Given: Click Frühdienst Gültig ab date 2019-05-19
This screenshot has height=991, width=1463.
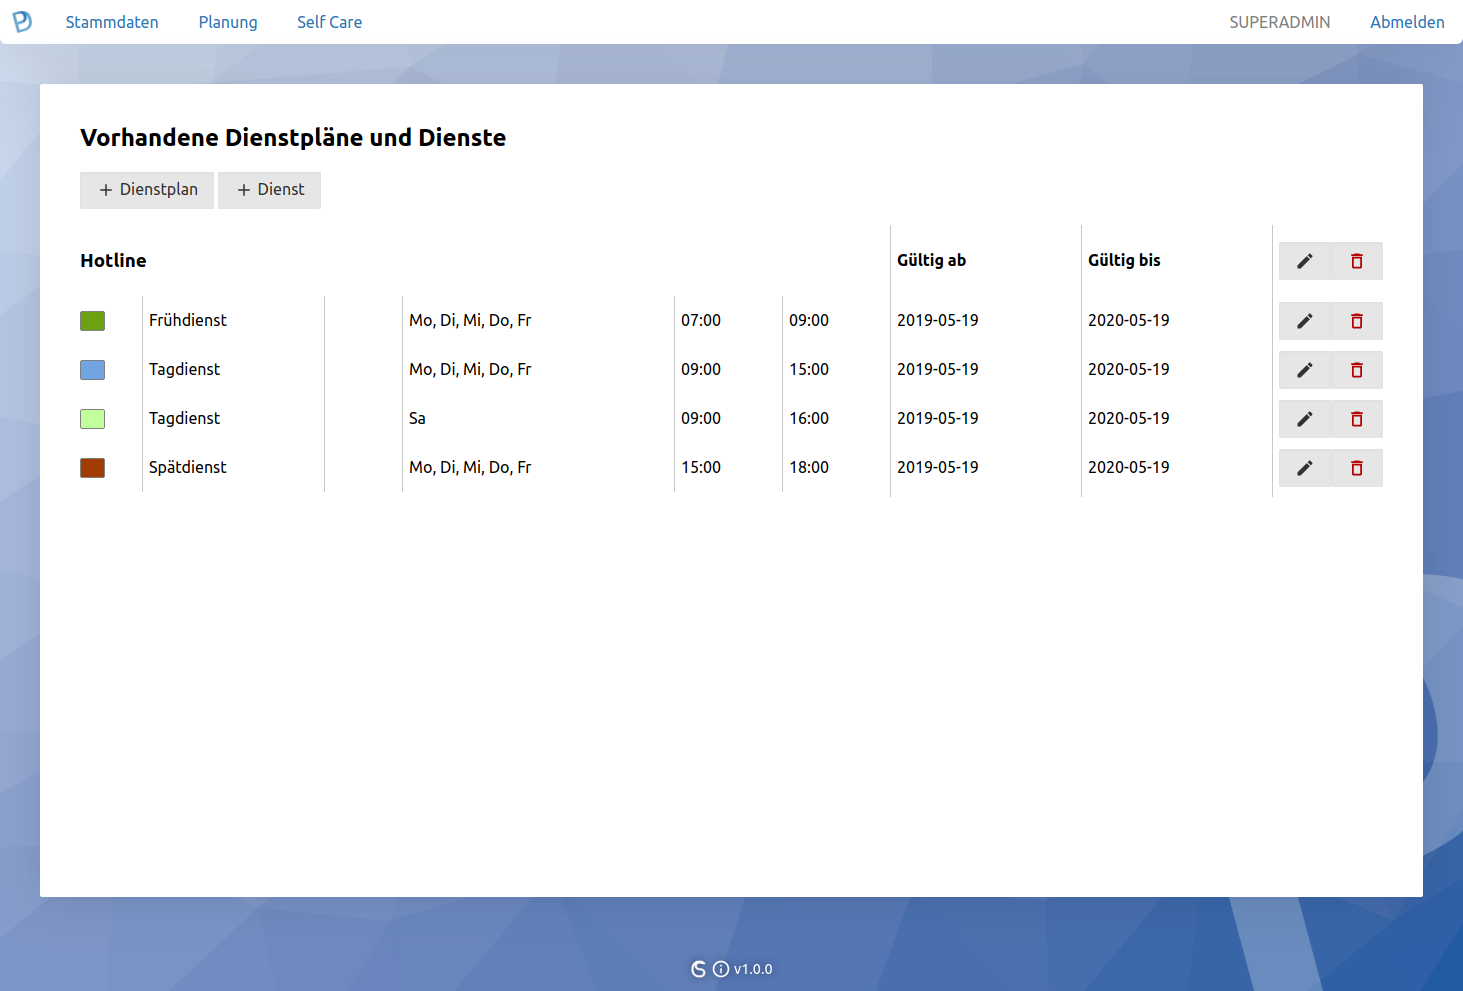Looking at the screenshot, I should coord(938,320).
